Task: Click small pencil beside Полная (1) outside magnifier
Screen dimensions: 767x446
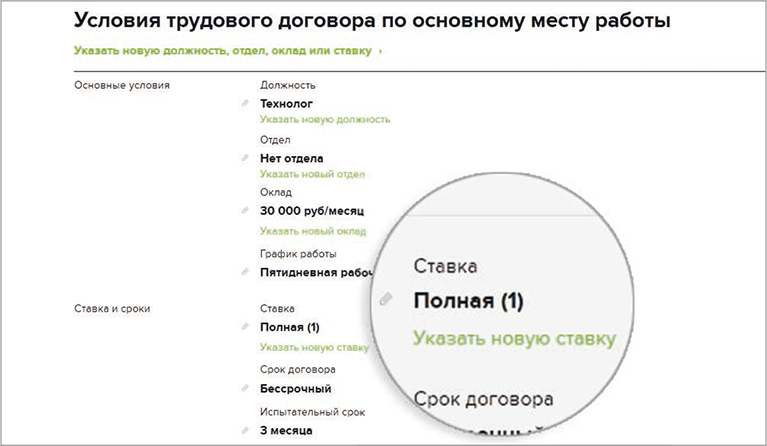Action: (243, 327)
